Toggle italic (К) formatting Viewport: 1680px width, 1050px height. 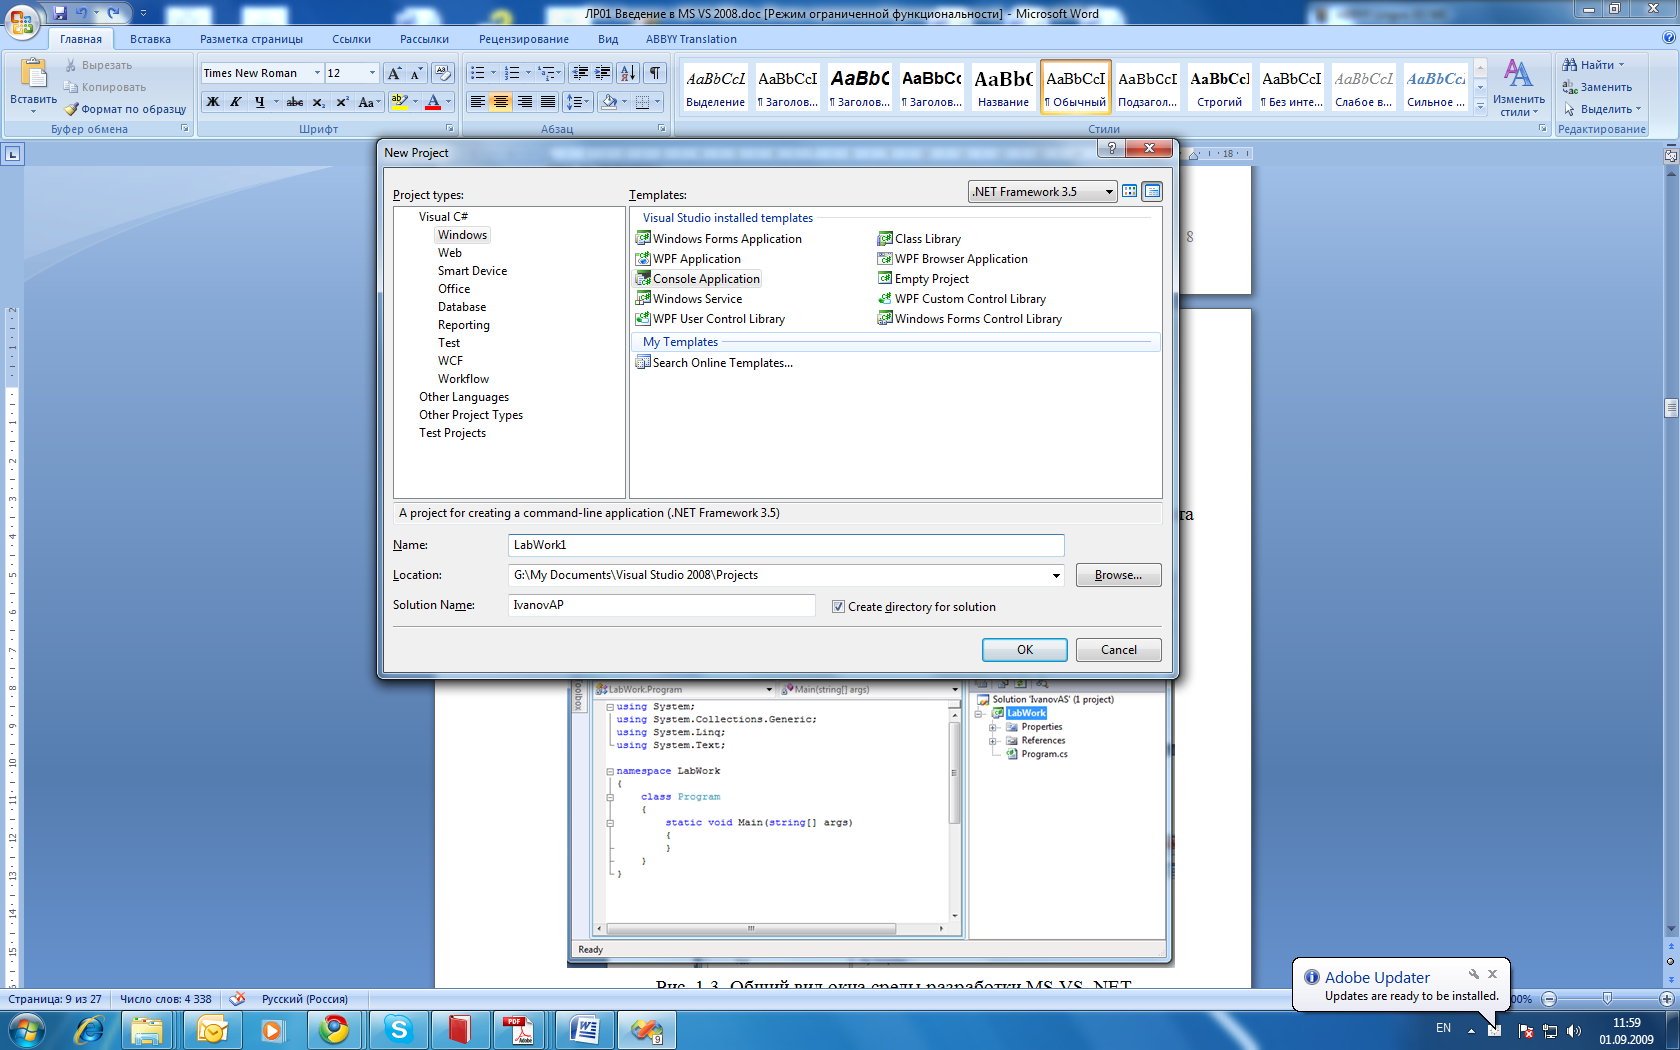[236, 102]
